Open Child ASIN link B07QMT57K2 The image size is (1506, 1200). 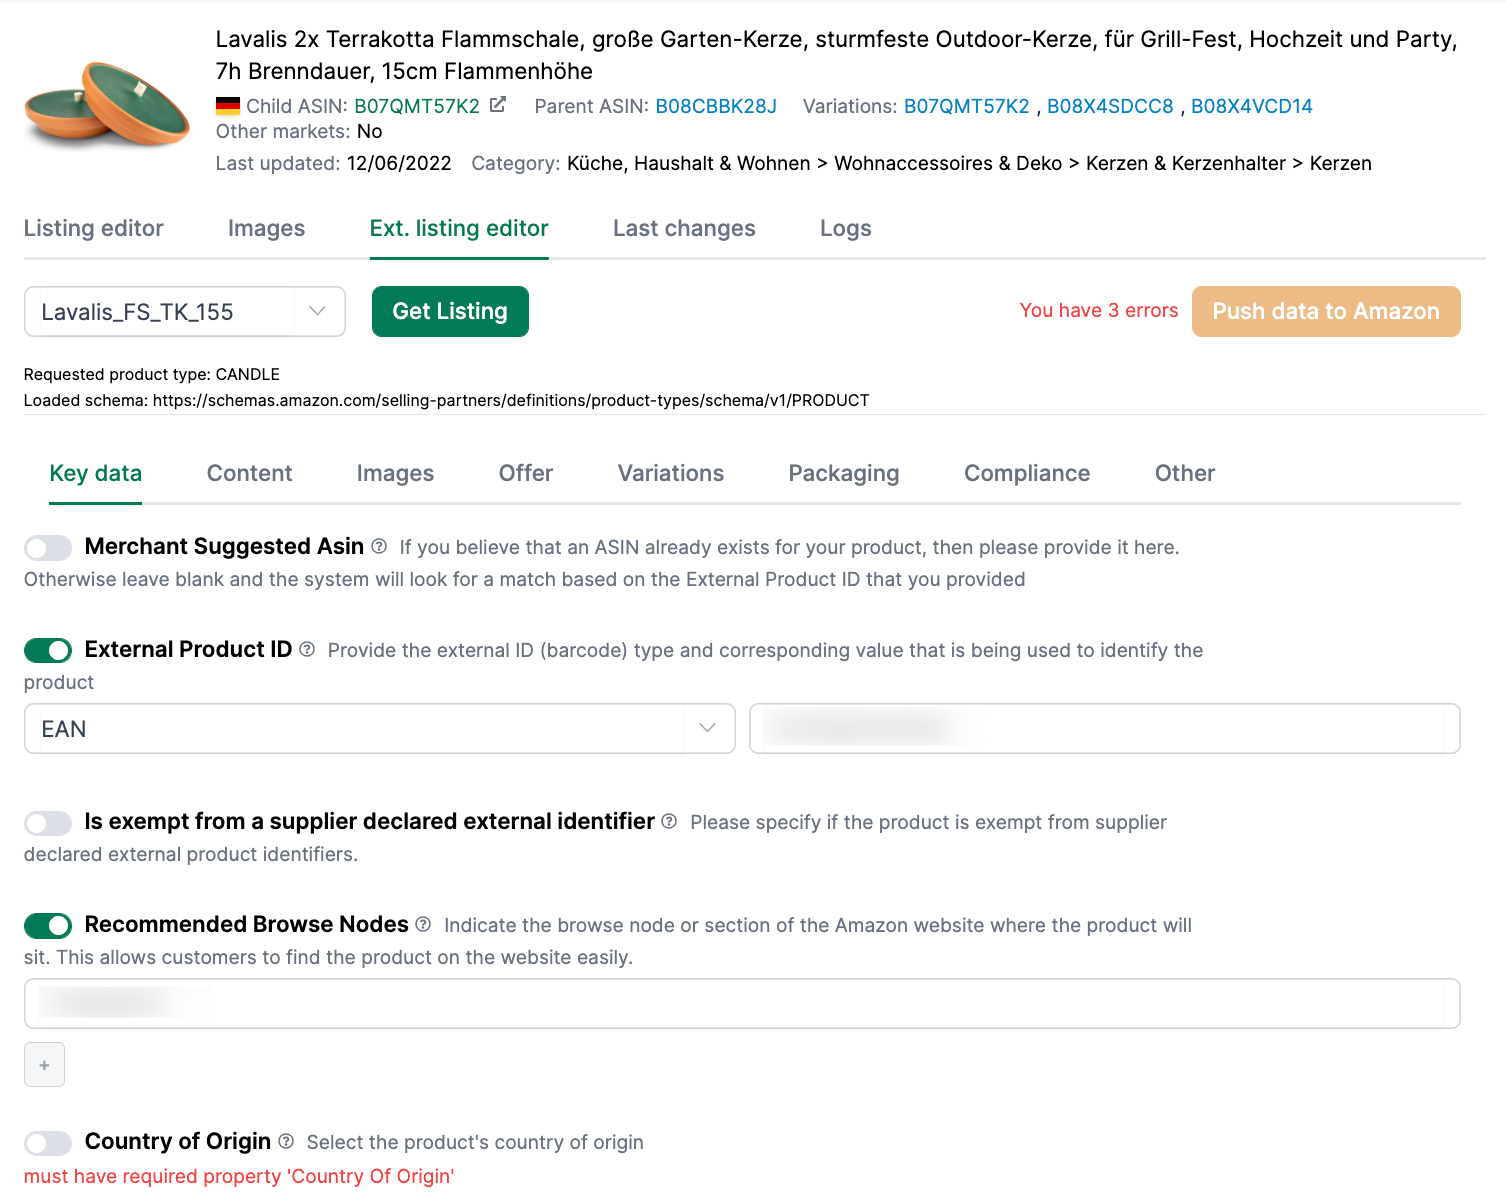(x=417, y=106)
